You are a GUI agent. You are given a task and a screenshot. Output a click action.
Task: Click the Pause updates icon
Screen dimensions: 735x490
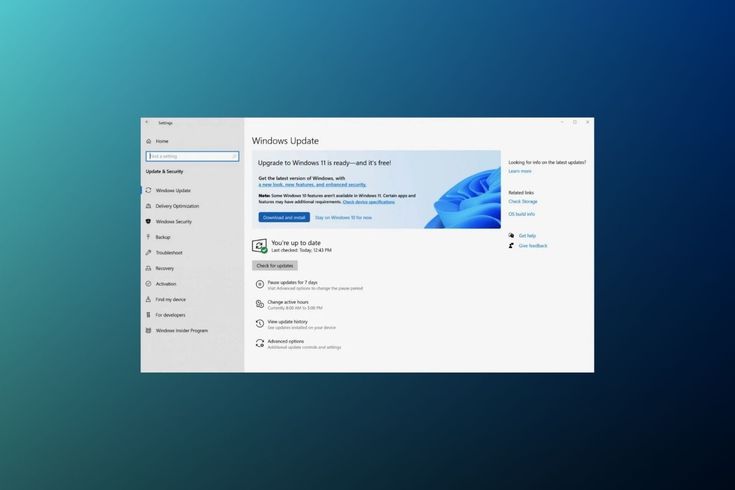point(260,284)
